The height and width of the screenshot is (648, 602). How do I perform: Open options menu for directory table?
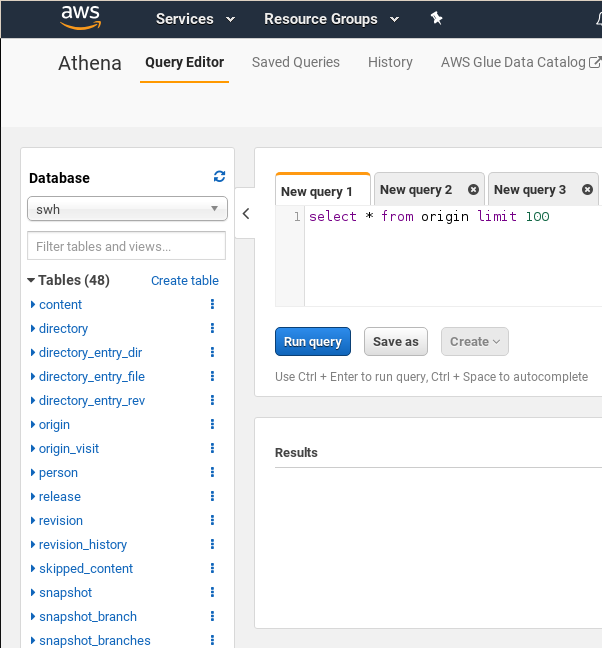click(x=212, y=328)
